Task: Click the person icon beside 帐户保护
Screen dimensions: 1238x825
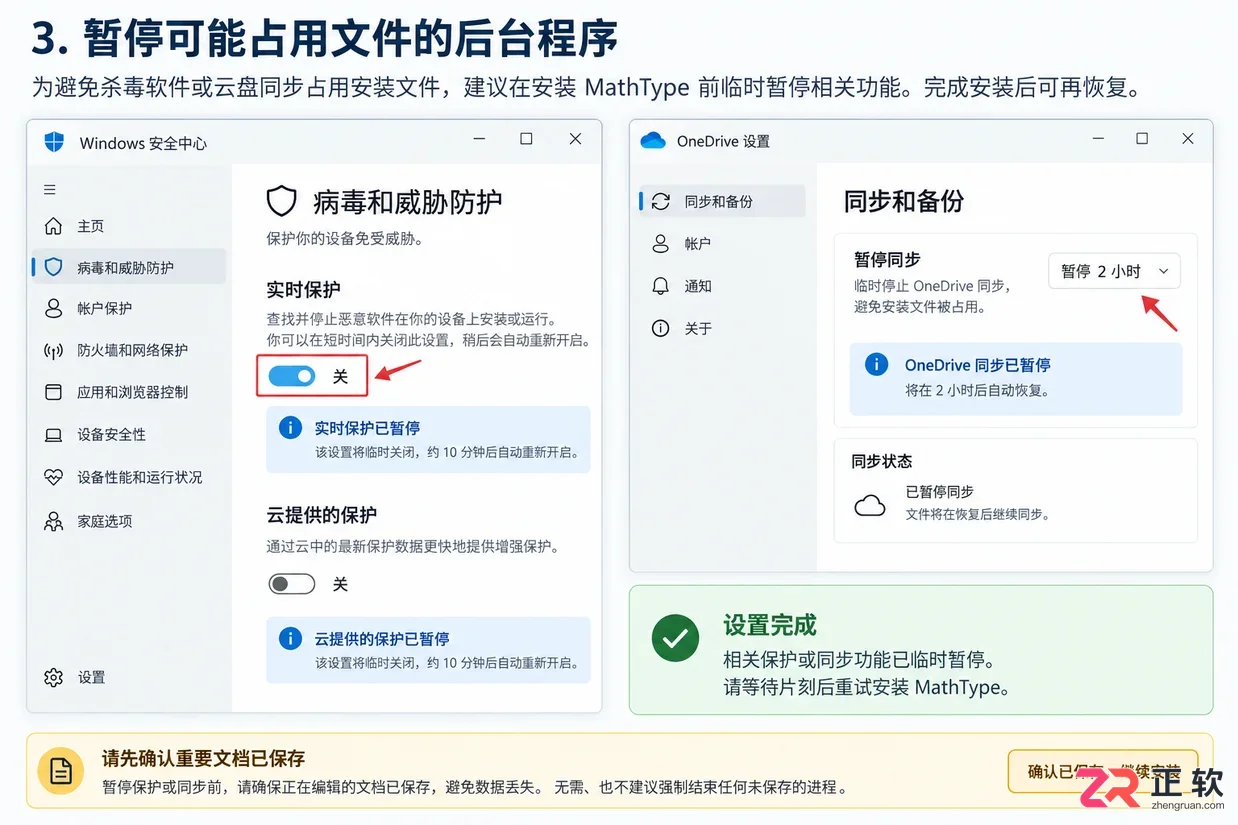Action: (54, 308)
